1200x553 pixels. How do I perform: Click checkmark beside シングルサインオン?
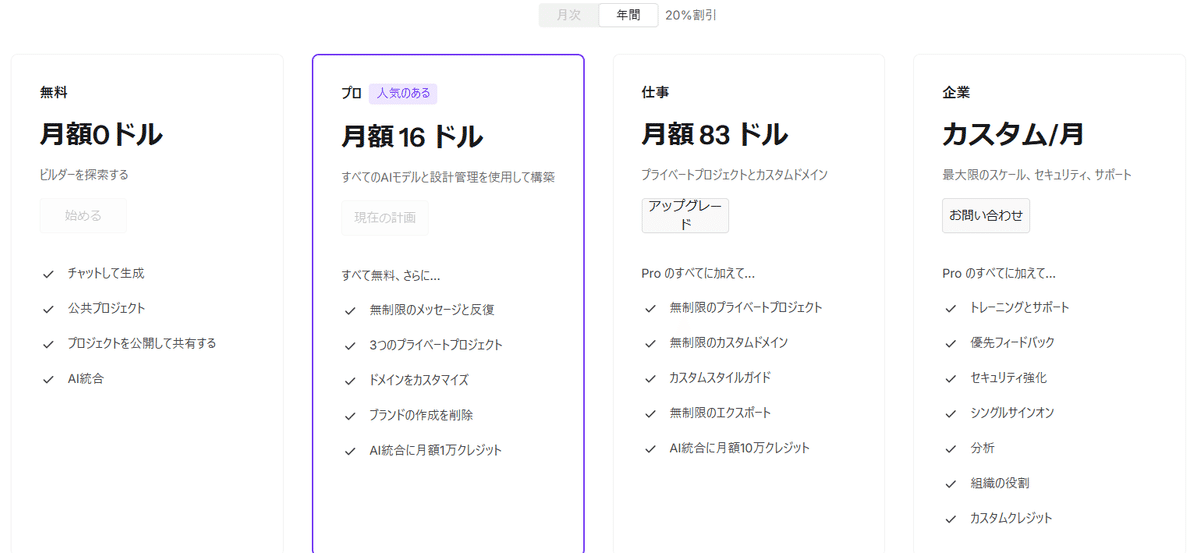(950, 413)
